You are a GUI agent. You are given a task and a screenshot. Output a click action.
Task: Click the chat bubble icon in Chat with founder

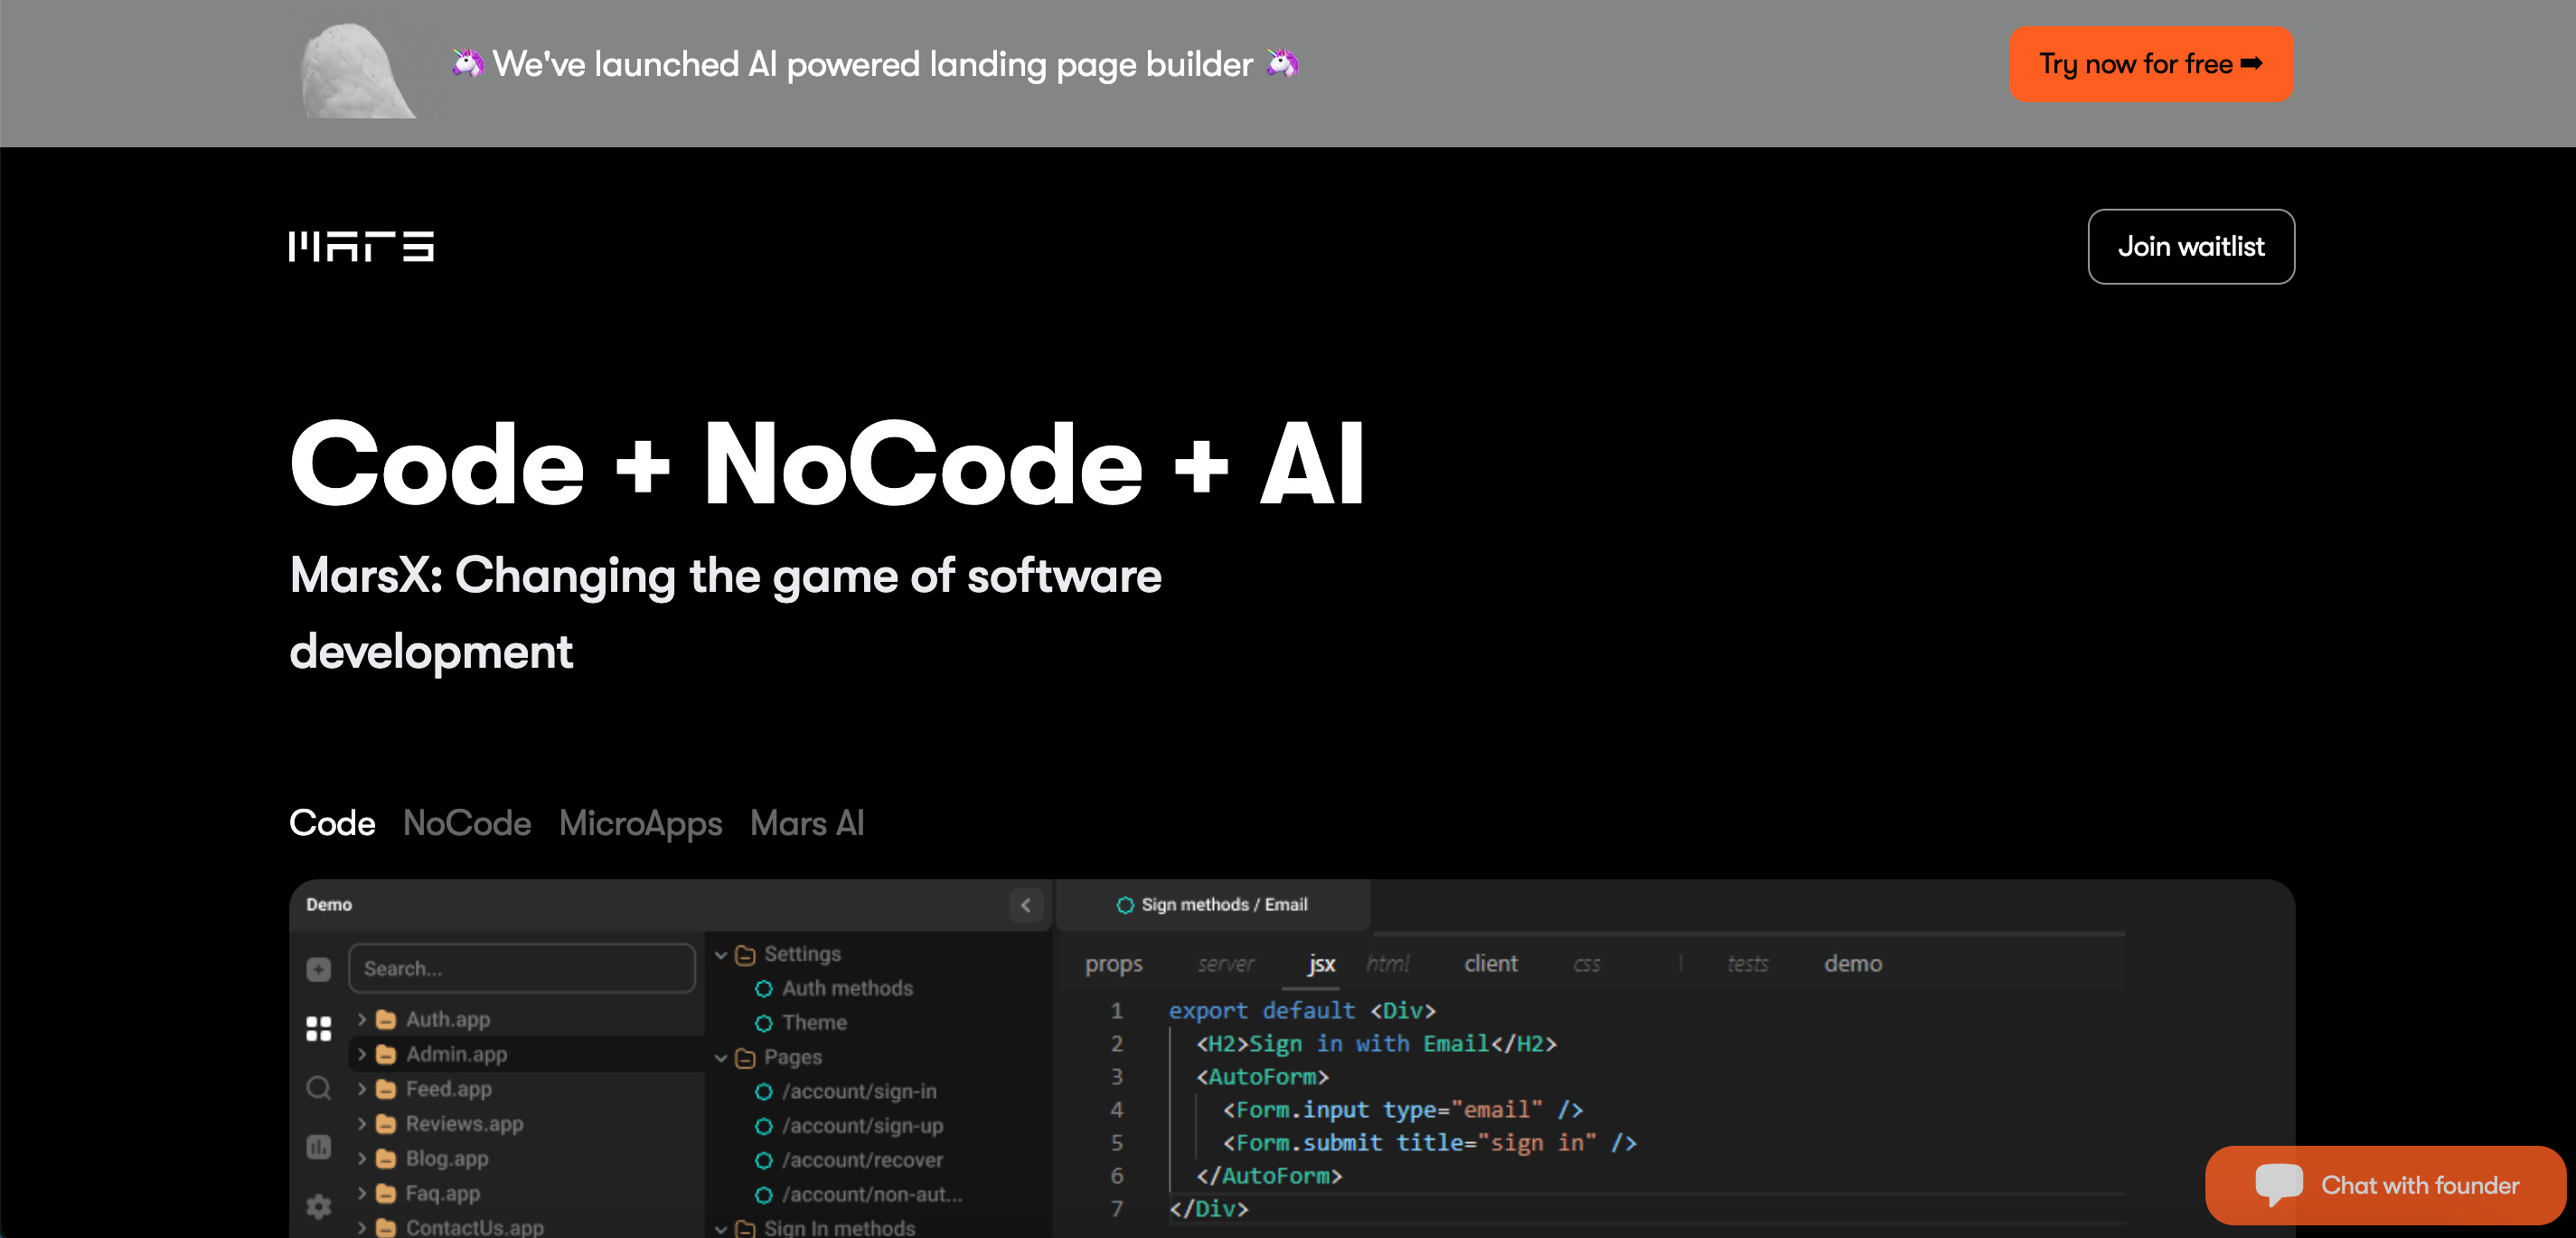pyautogui.click(x=2279, y=1185)
